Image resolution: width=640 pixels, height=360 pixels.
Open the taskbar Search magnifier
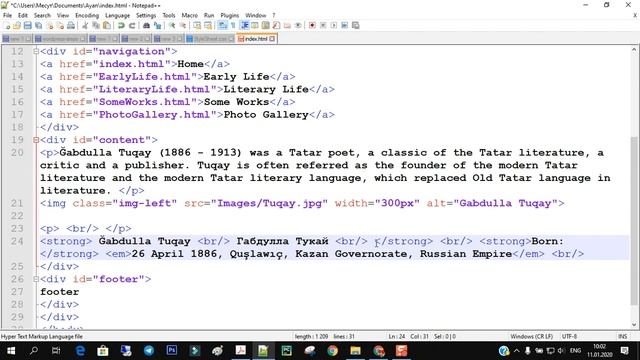pyautogui.click(x=34, y=351)
